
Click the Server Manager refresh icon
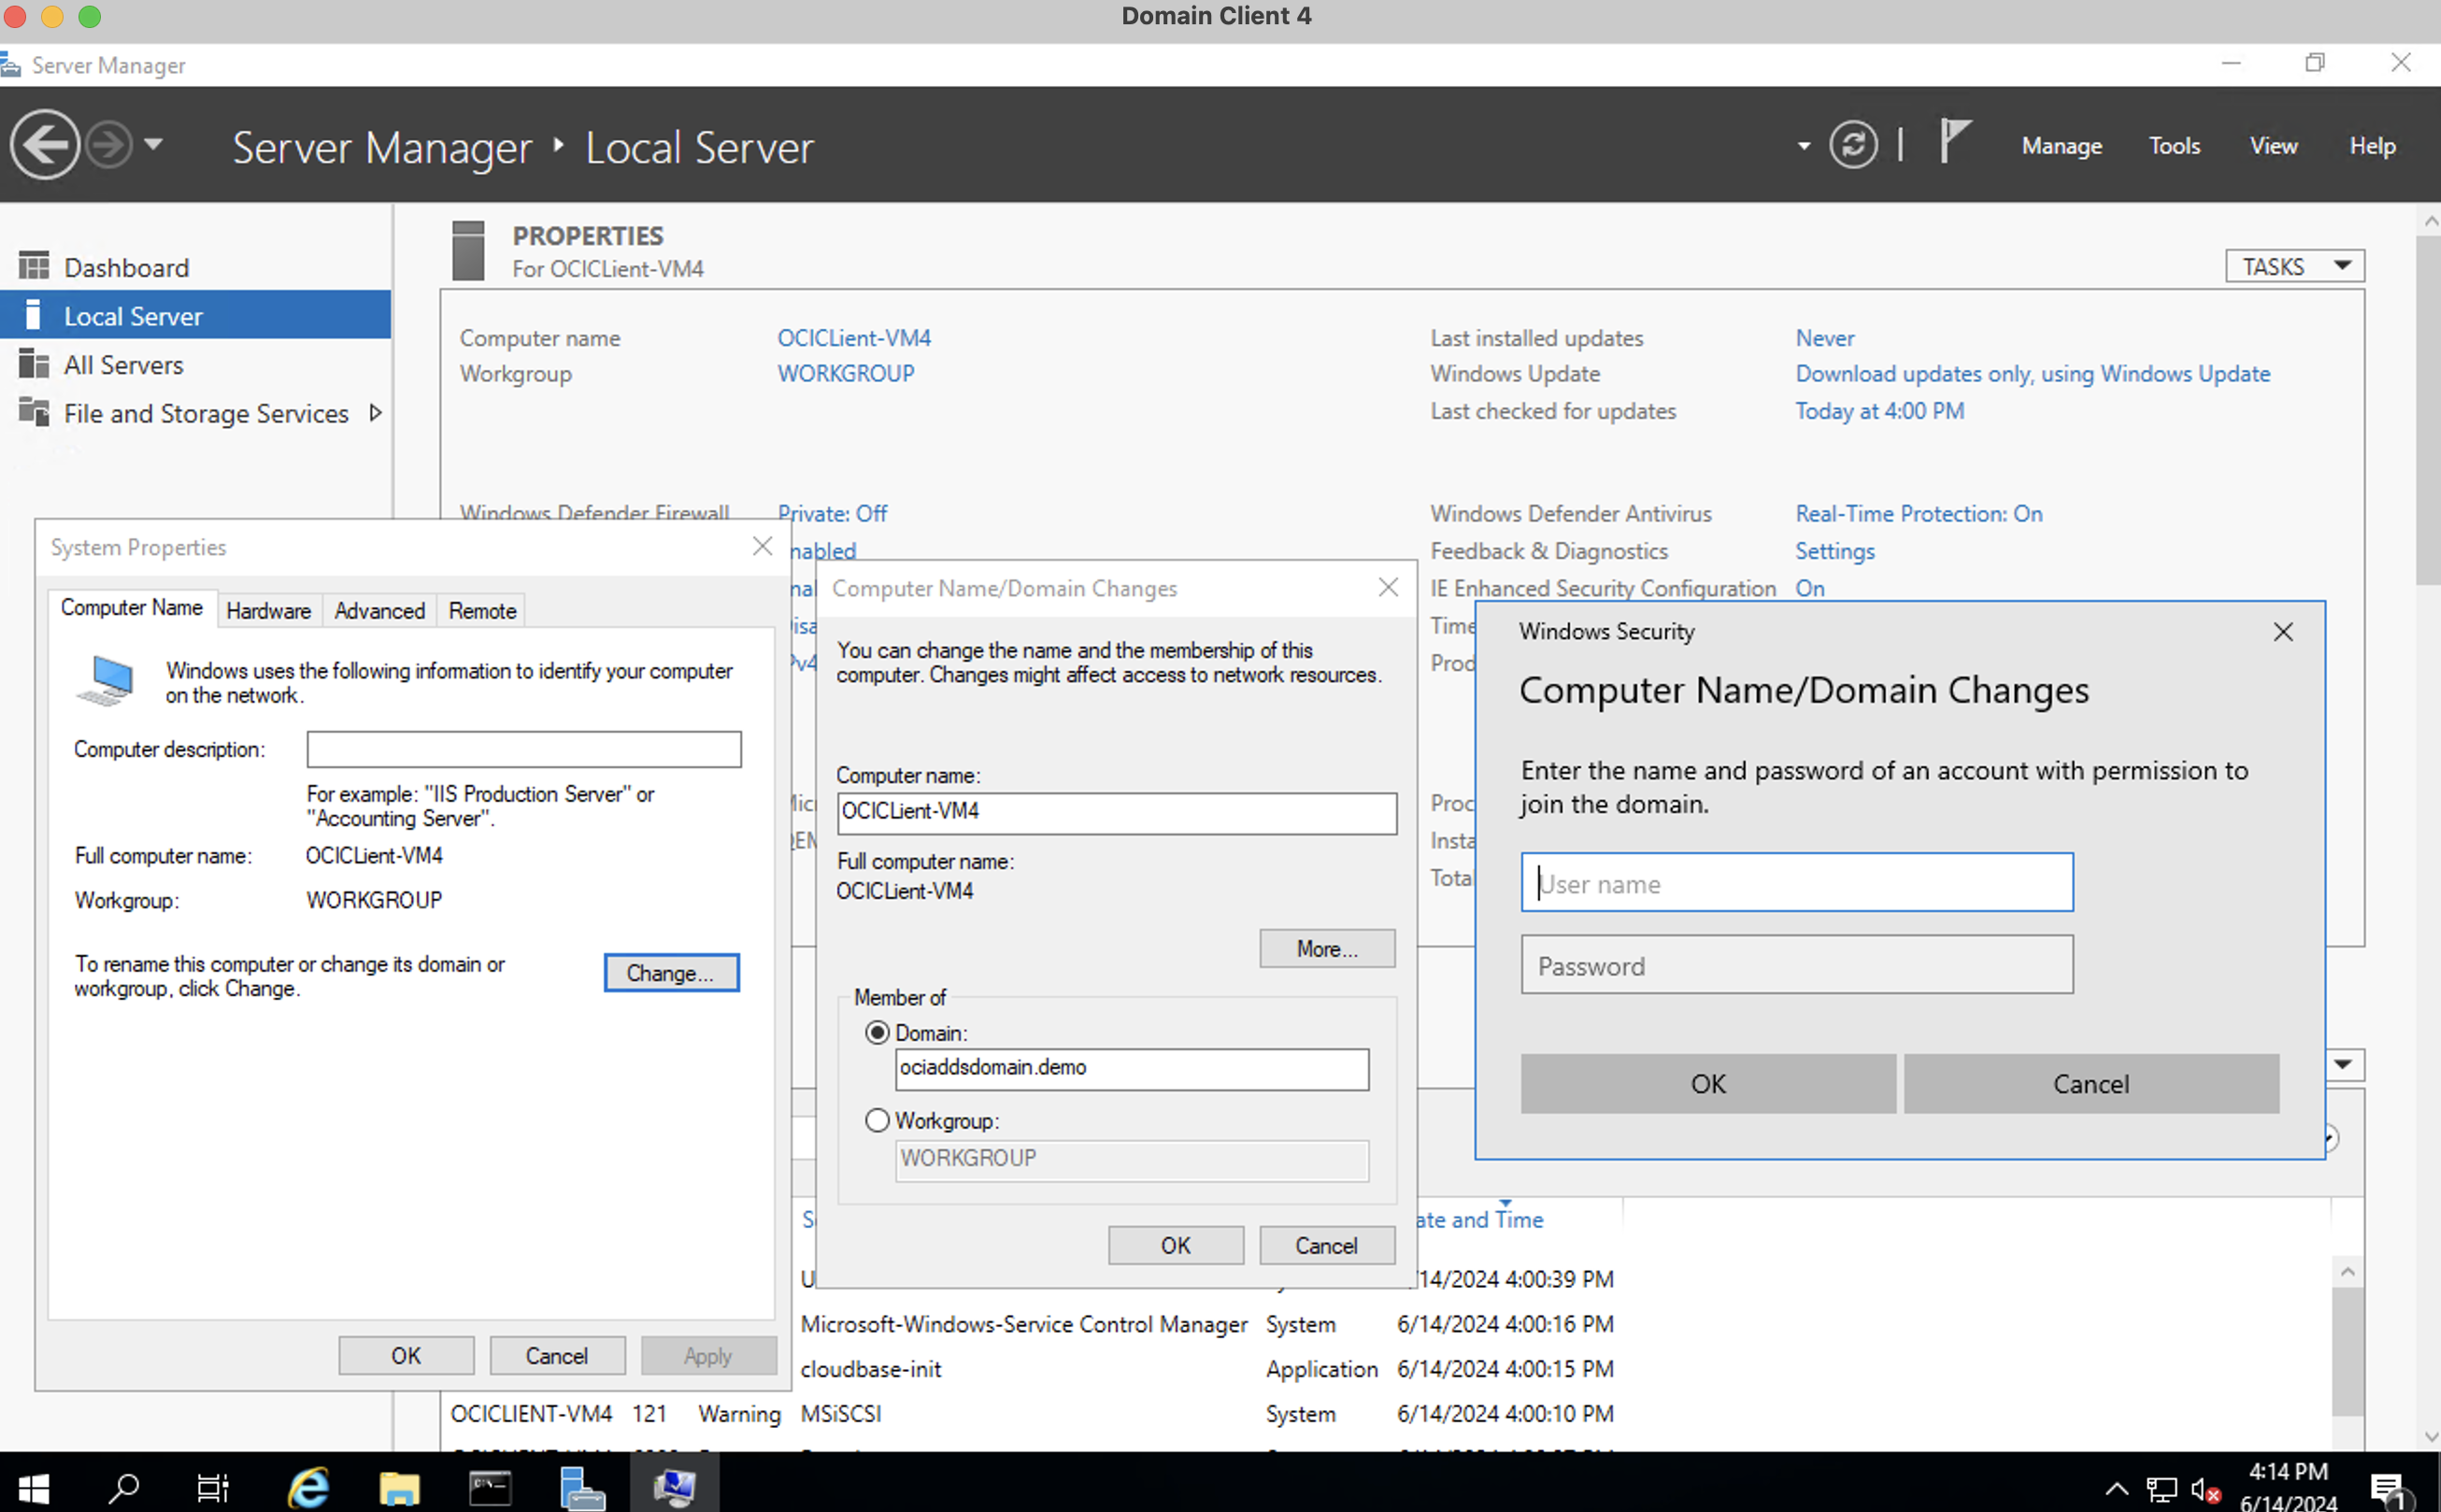point(1851,147)
